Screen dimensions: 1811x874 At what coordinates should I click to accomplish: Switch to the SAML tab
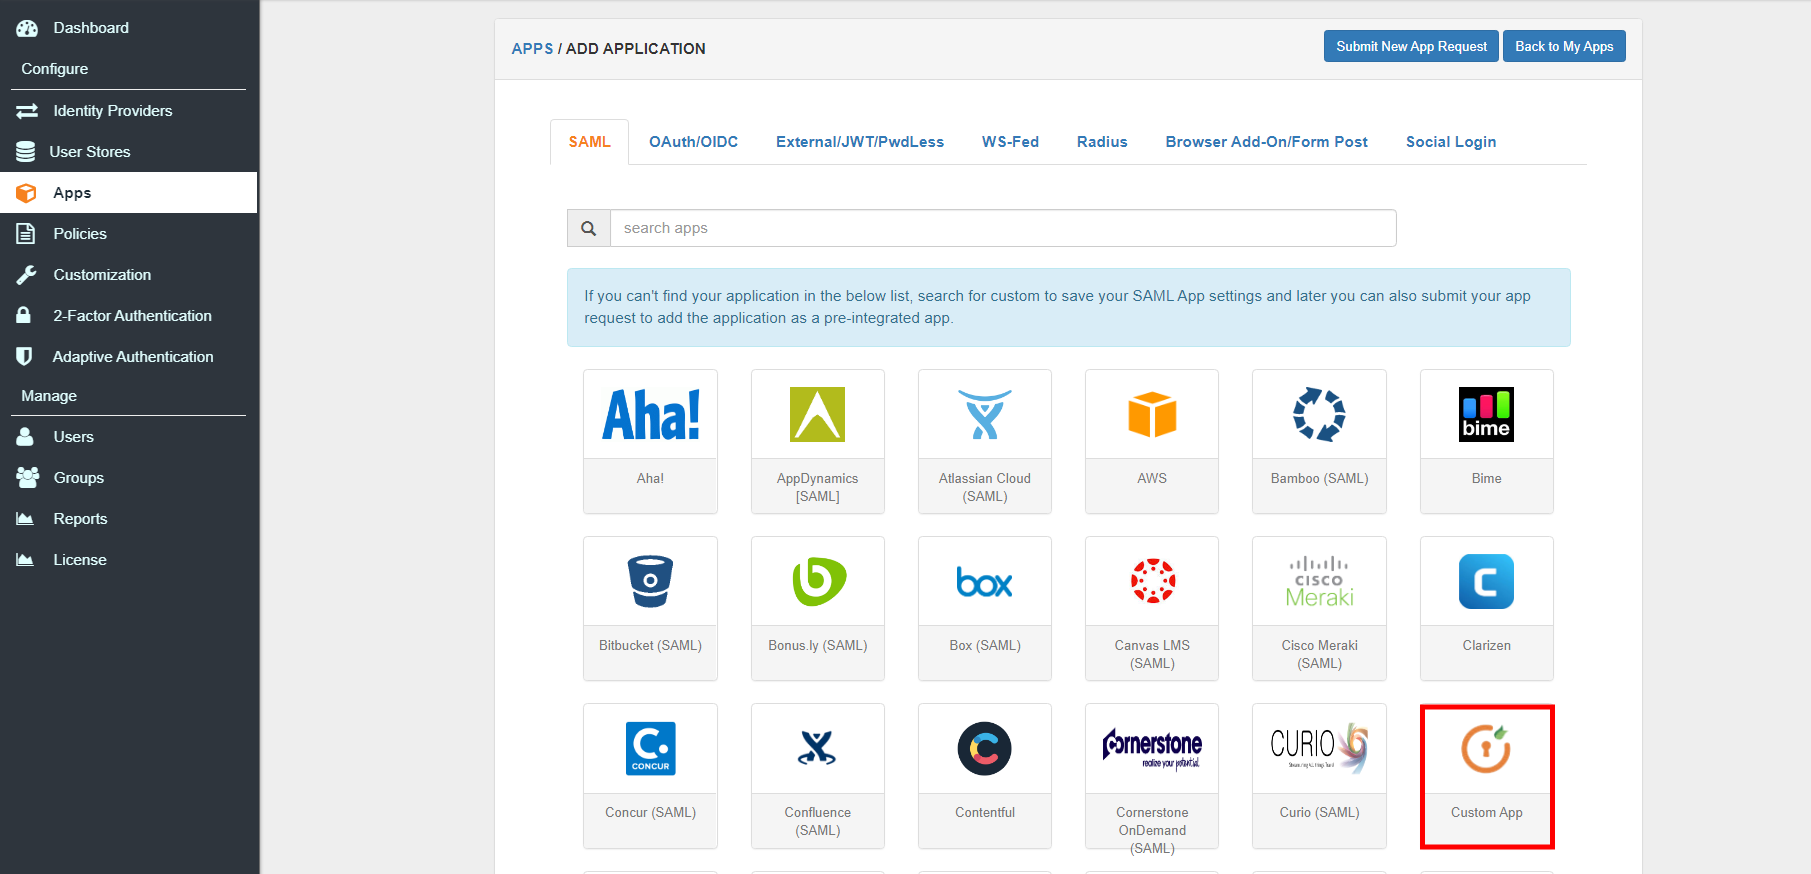point(590,142)
